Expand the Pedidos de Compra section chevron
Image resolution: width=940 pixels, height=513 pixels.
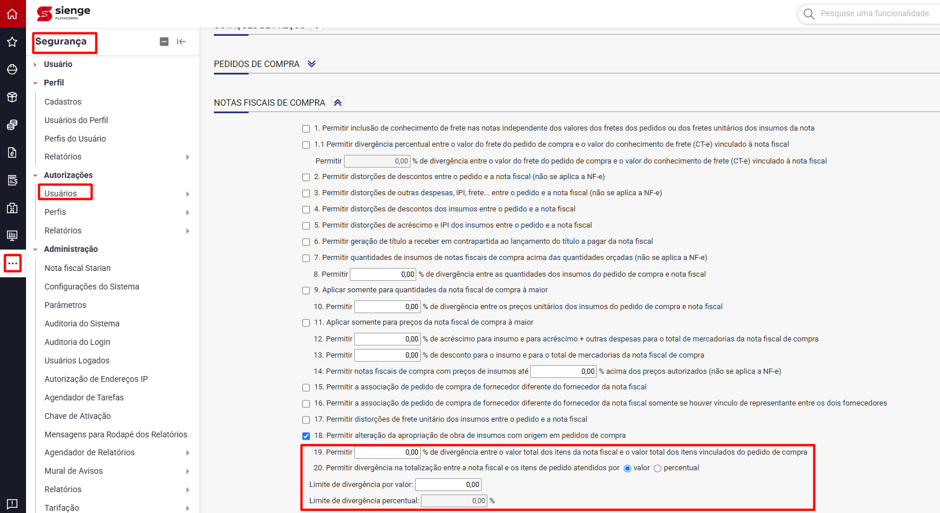(312, 64)
